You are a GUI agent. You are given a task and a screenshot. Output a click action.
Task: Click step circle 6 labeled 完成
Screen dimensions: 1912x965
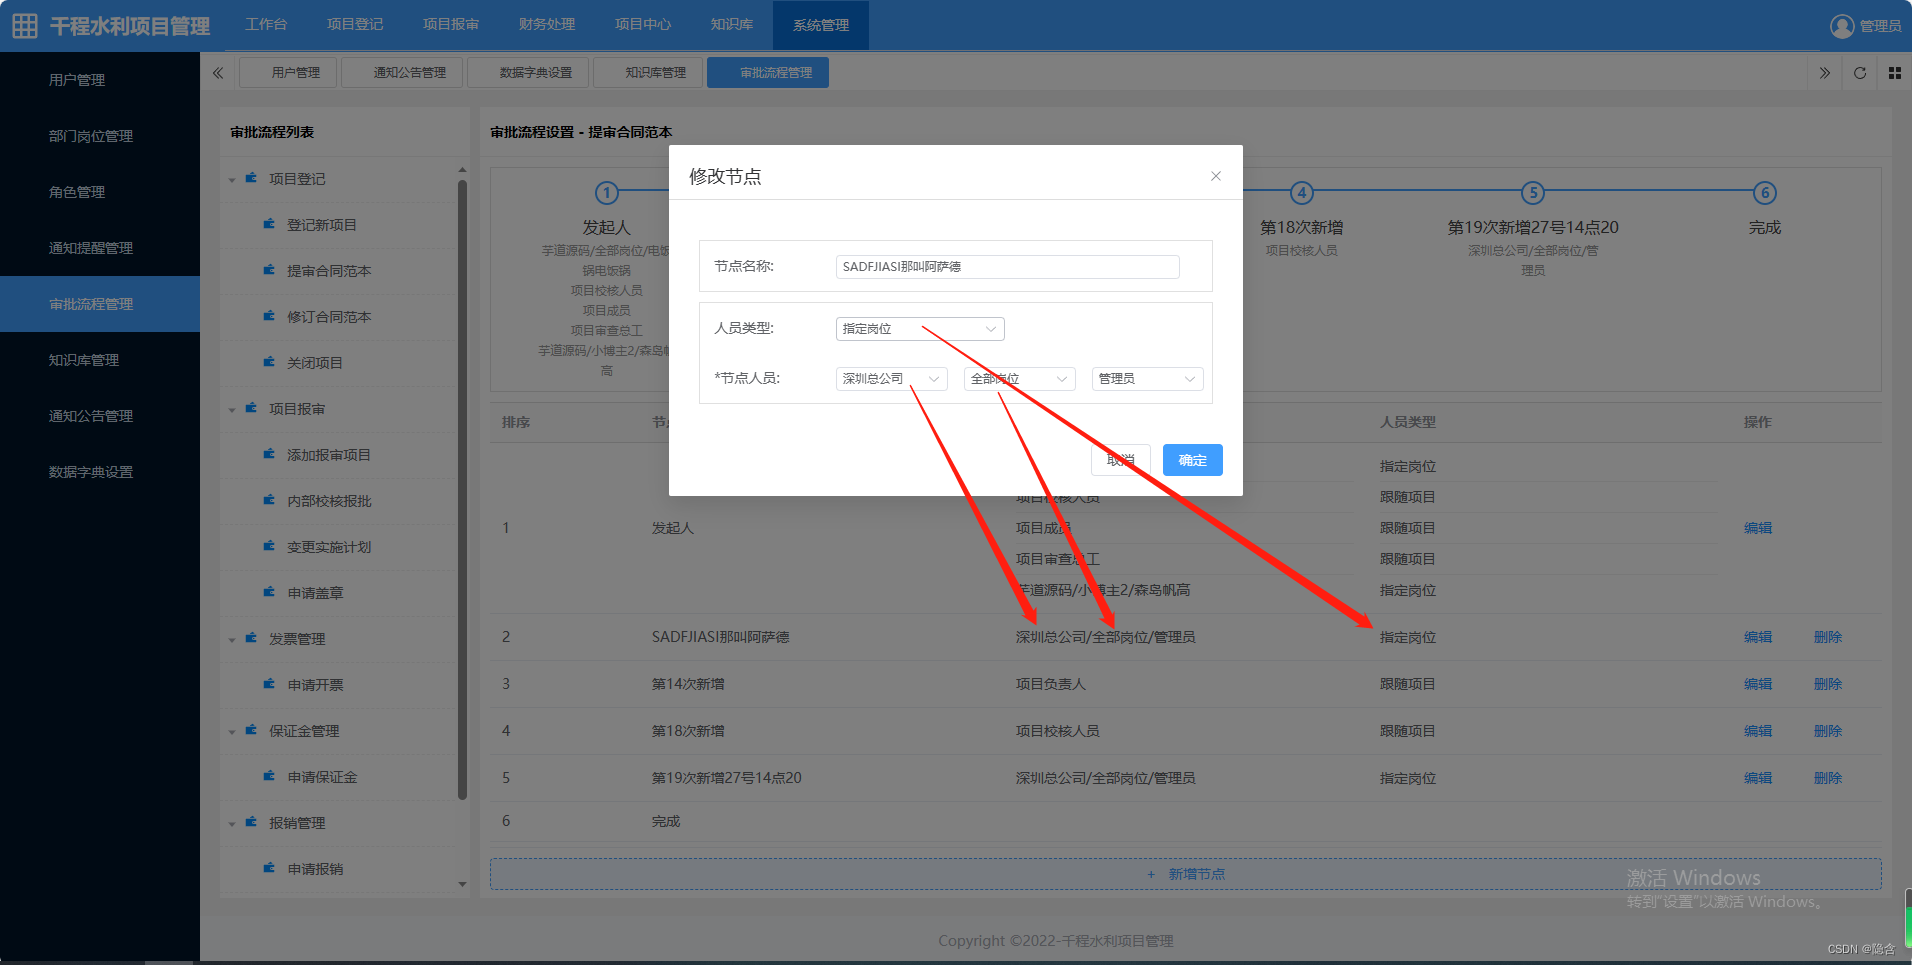click(1765, 193)
